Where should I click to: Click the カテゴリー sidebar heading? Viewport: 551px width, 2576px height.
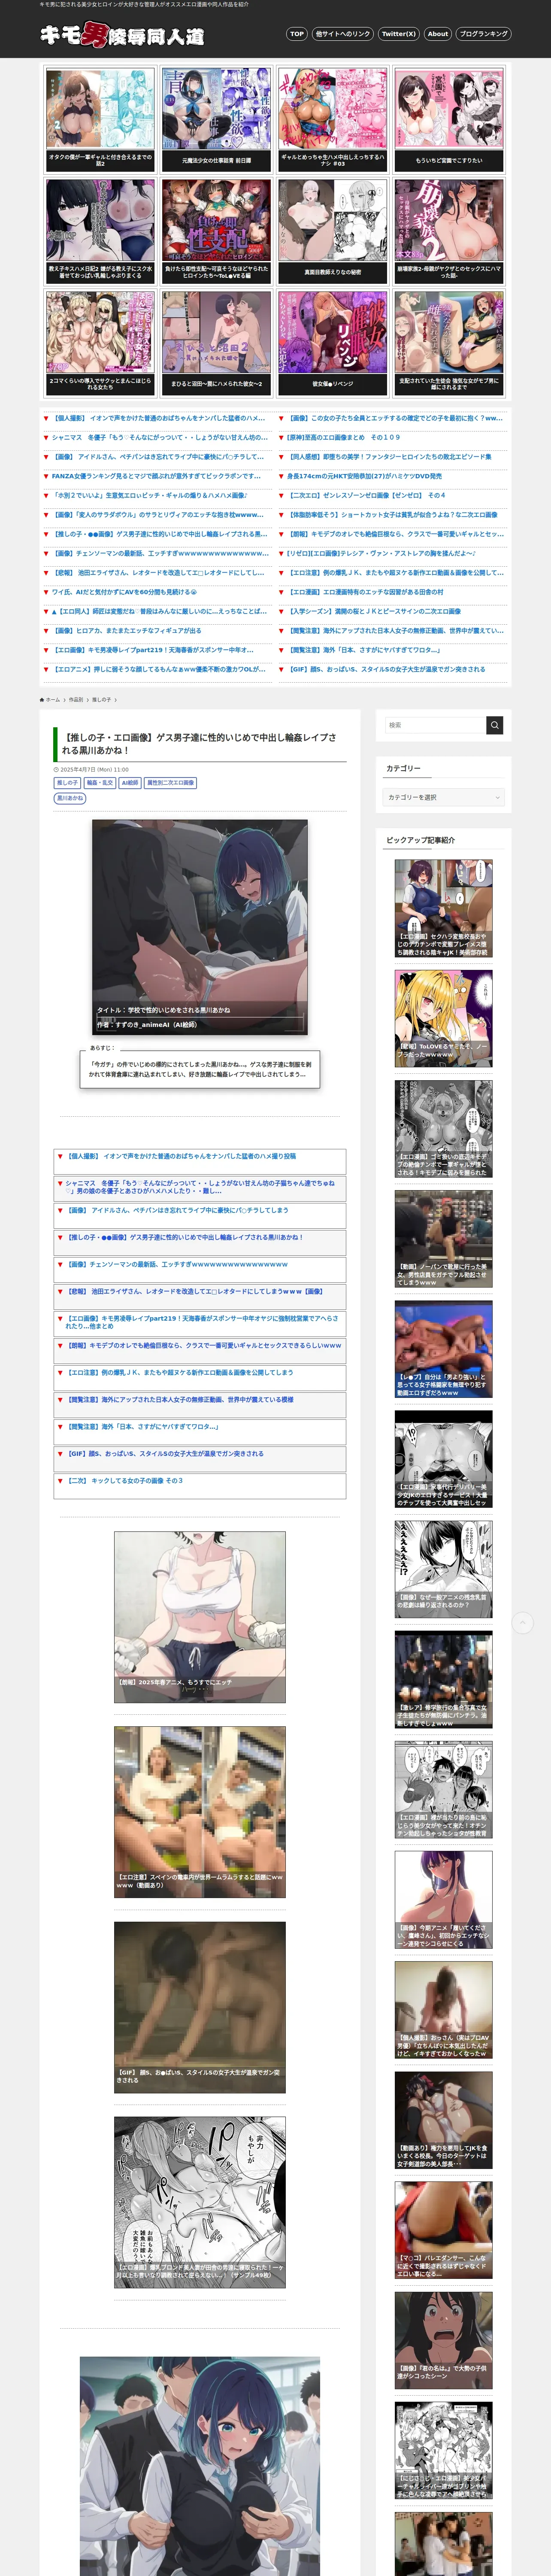click(403, 768)
